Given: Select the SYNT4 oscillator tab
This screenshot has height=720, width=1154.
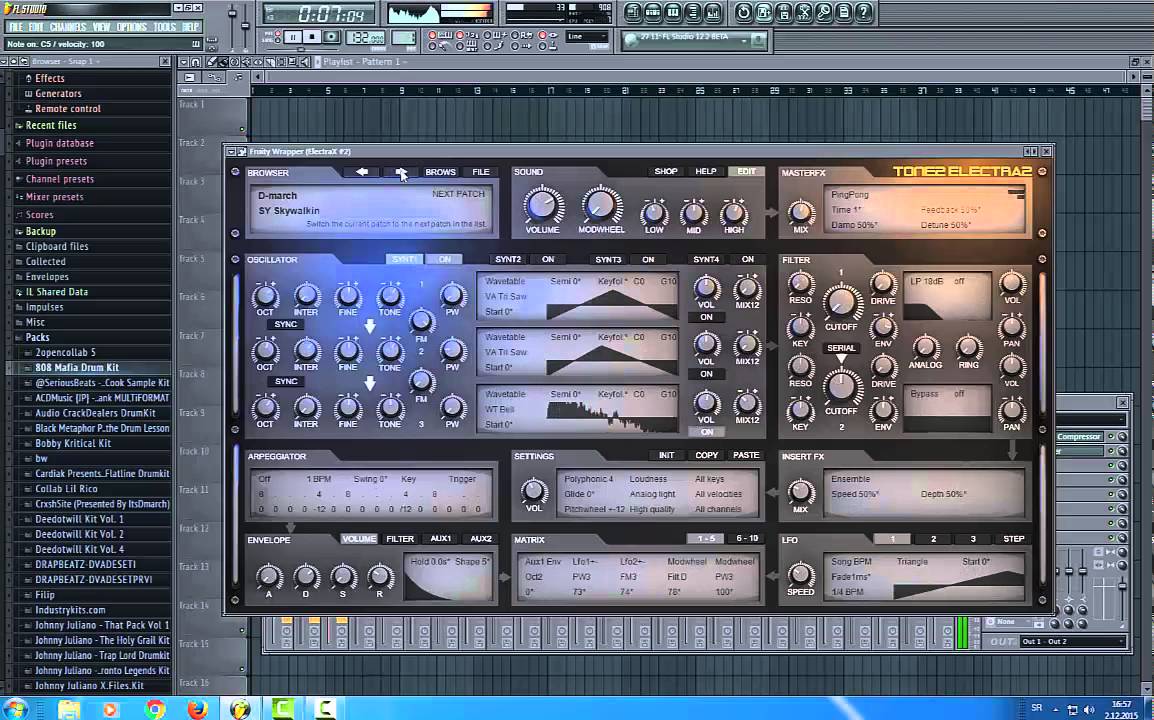Looking at the screenshot, I should (706, 259).
